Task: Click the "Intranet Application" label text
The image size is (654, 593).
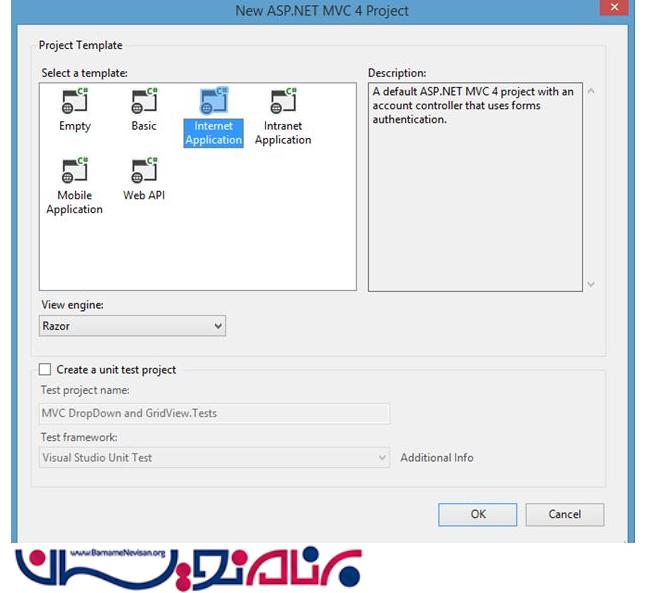Action: [x=283, y=133]
